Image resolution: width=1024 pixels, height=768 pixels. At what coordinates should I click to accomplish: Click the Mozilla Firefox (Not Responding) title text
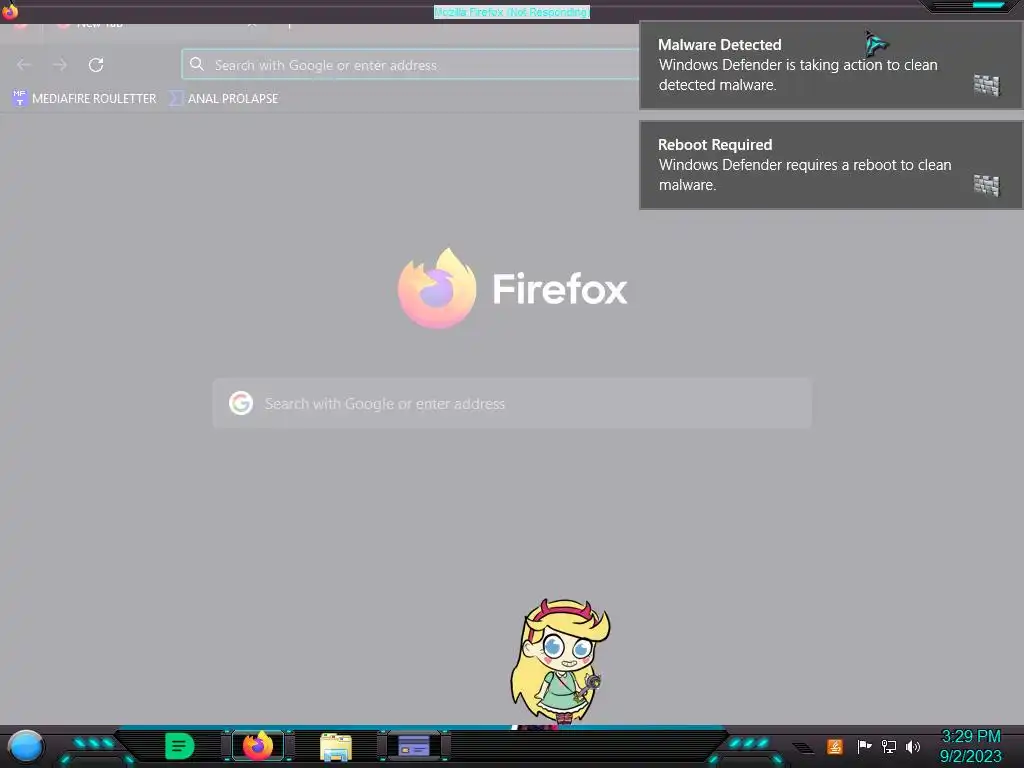(512, 12)
